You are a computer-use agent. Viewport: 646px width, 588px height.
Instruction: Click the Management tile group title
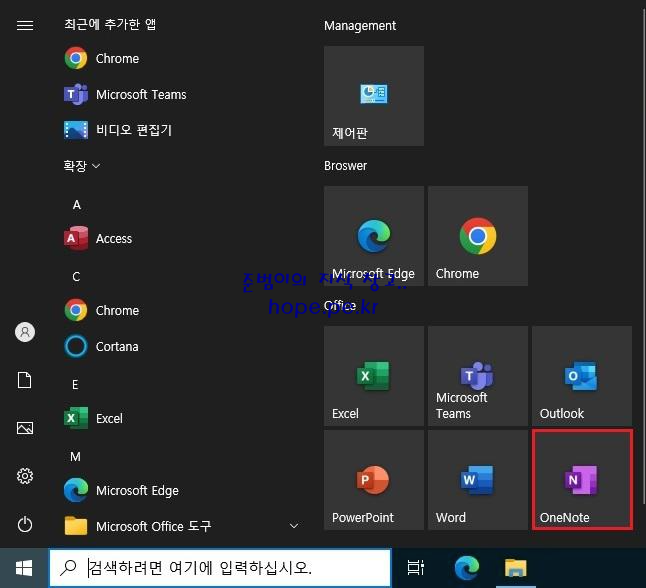click(x=360, y=26)
